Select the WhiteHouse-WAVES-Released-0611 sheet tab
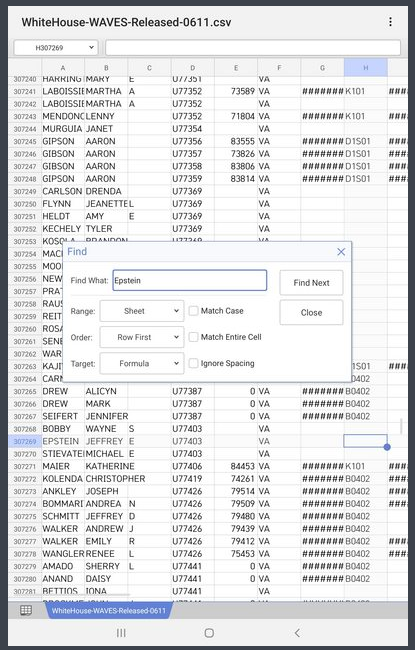Viewport: 415px width, 650px height. (x=109, y=610)
